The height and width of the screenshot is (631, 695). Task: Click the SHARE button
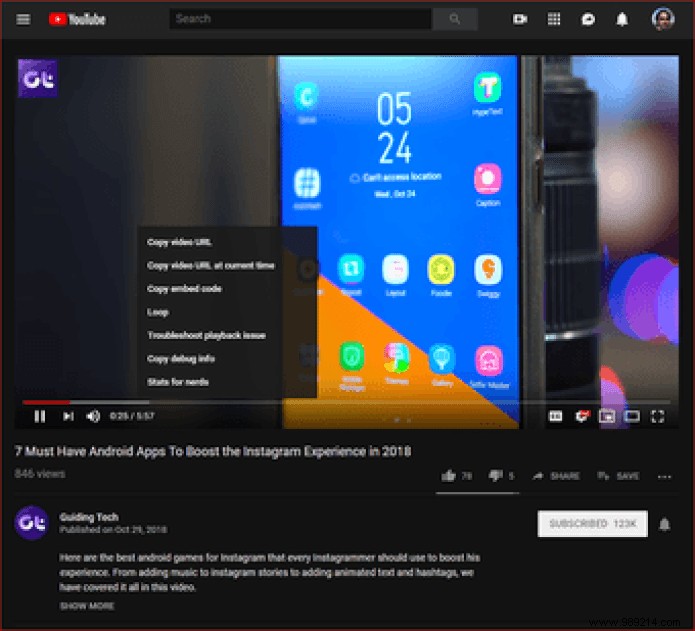coord(556,476)
